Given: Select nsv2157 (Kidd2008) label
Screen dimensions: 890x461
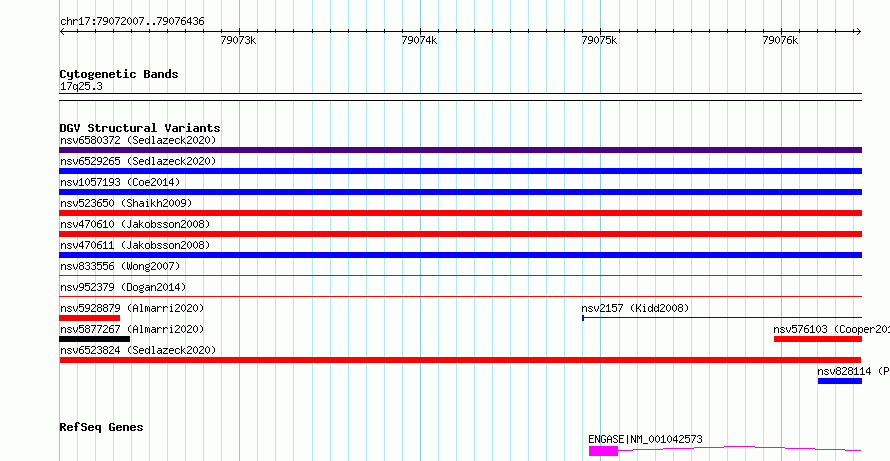Looking at the screenshot, I should (x=635, y=308).
